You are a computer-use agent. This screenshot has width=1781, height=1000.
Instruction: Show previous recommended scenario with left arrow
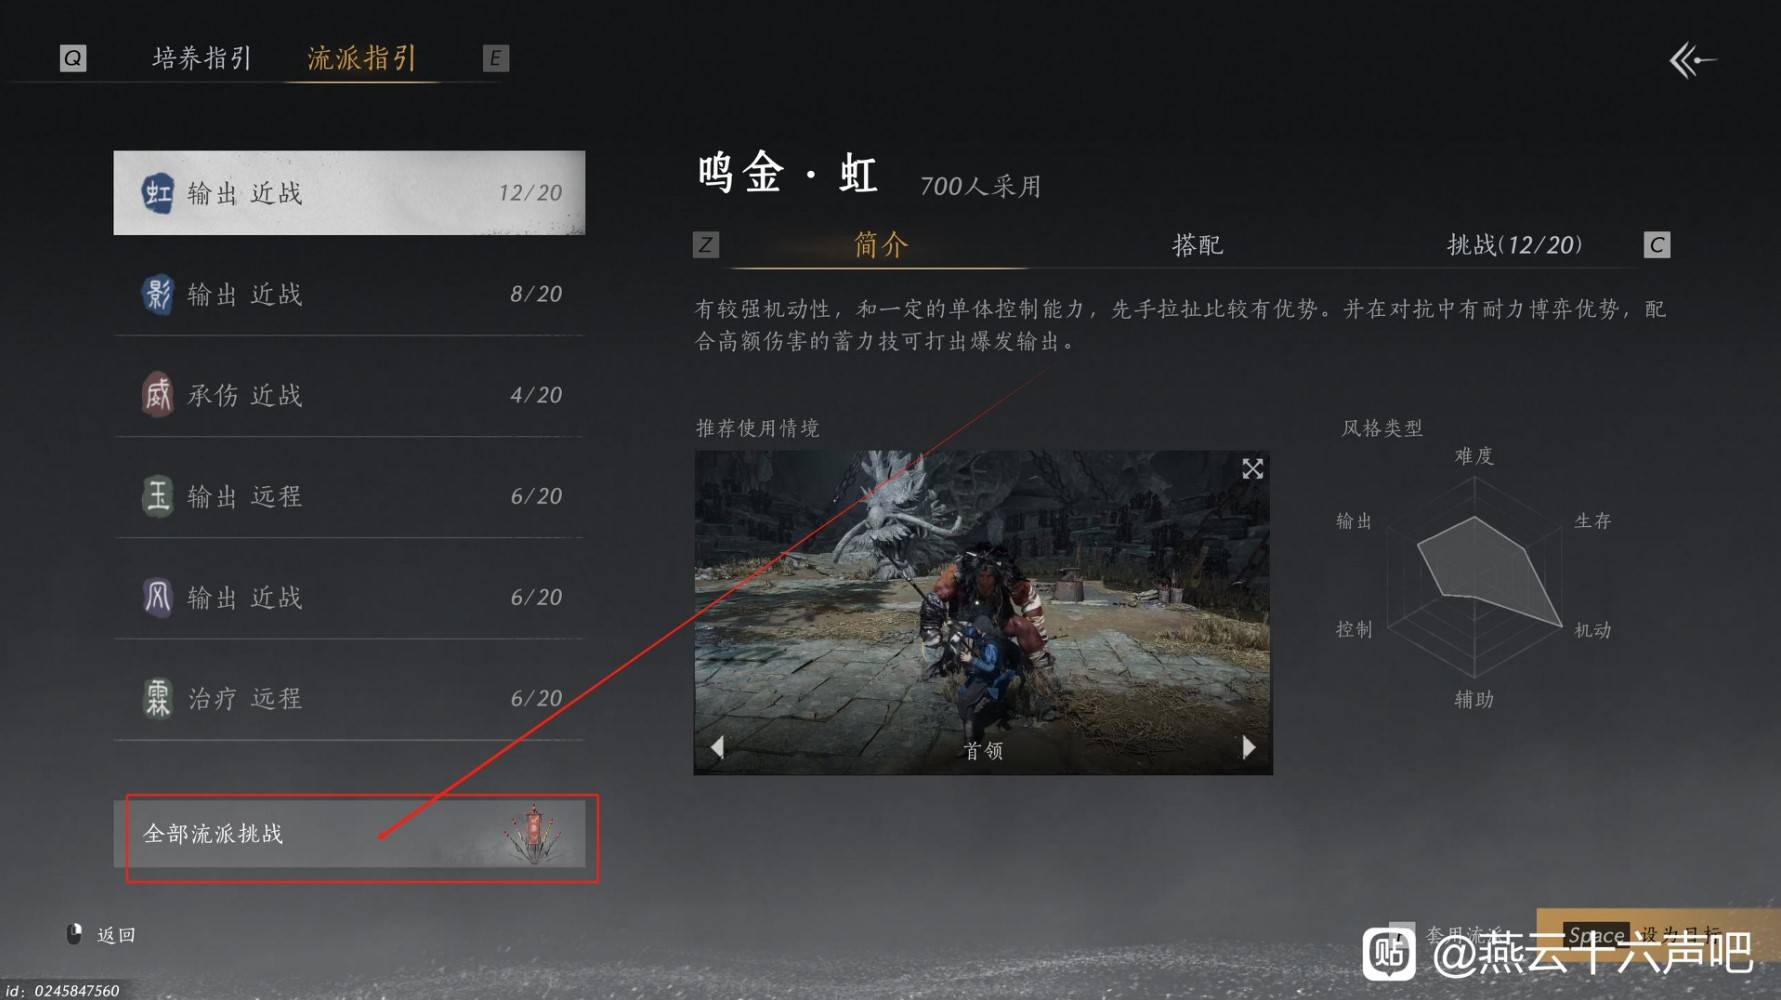[717, 747]
